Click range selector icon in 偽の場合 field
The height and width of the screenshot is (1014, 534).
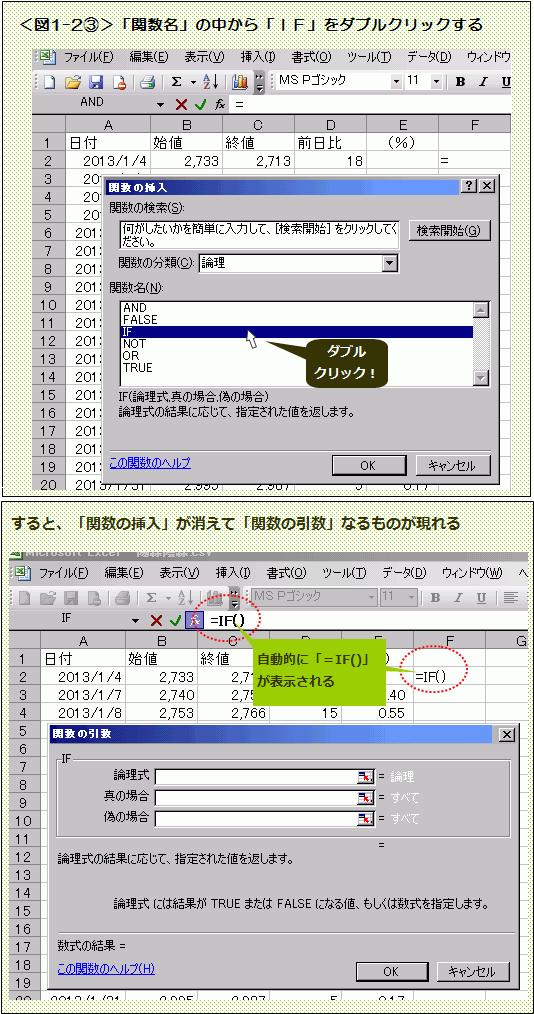click(366, 818)
